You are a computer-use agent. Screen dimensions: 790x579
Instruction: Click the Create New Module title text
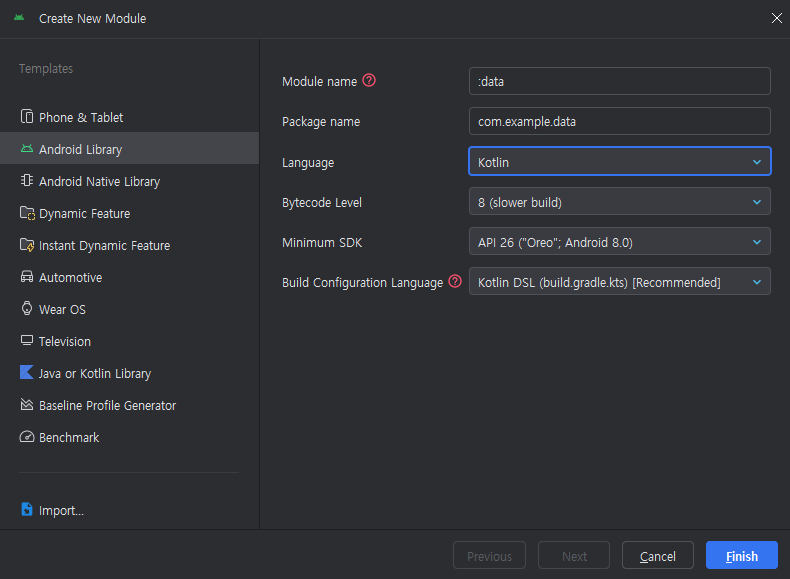(93, 19)
